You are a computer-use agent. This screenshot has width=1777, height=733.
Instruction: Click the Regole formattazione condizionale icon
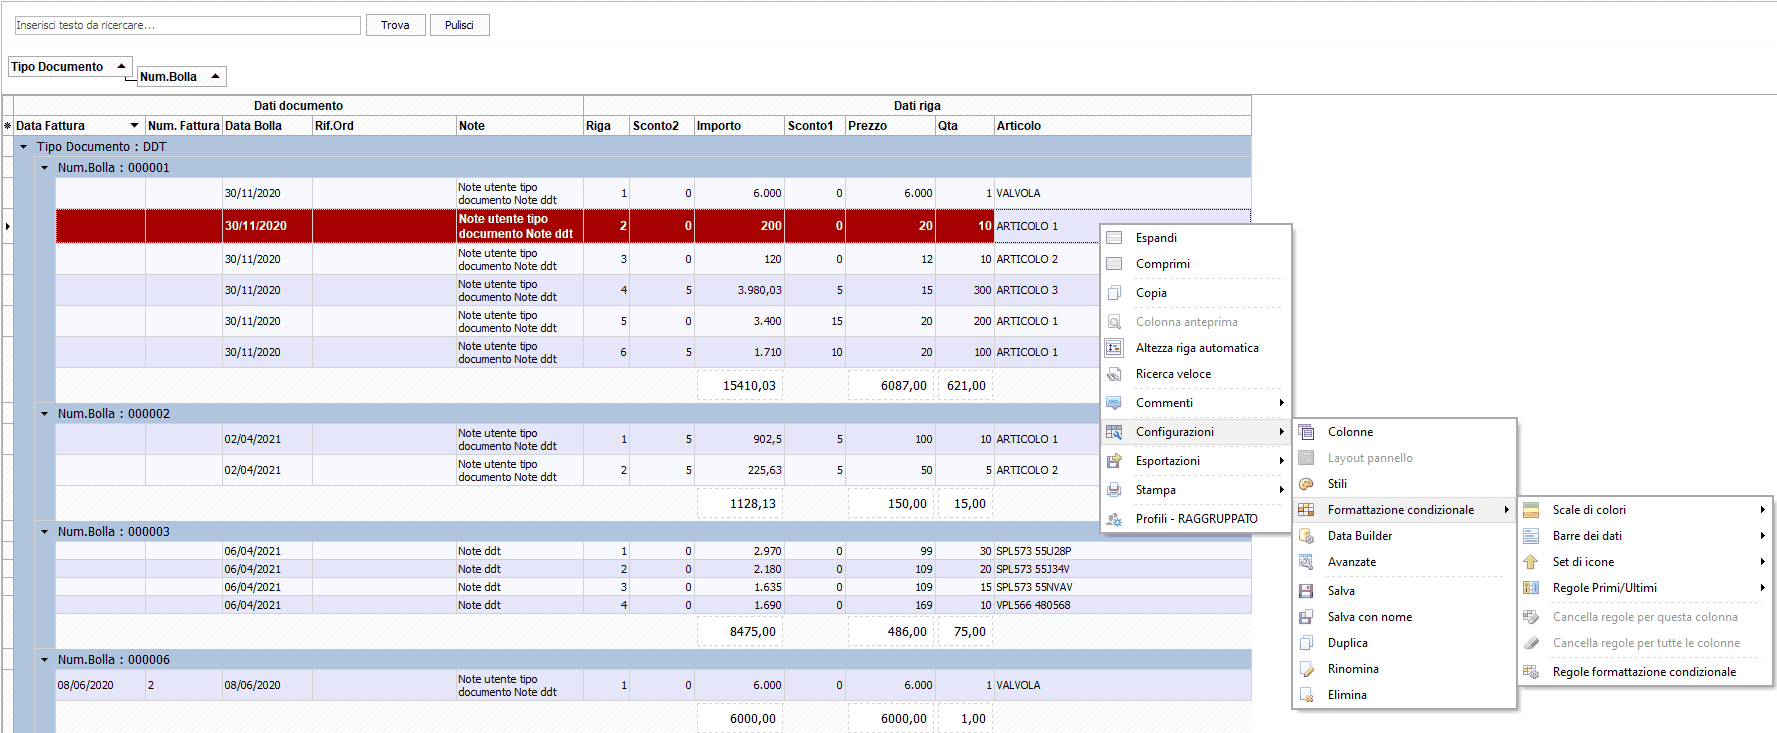pyautogui.click(x=1531, y=672)
